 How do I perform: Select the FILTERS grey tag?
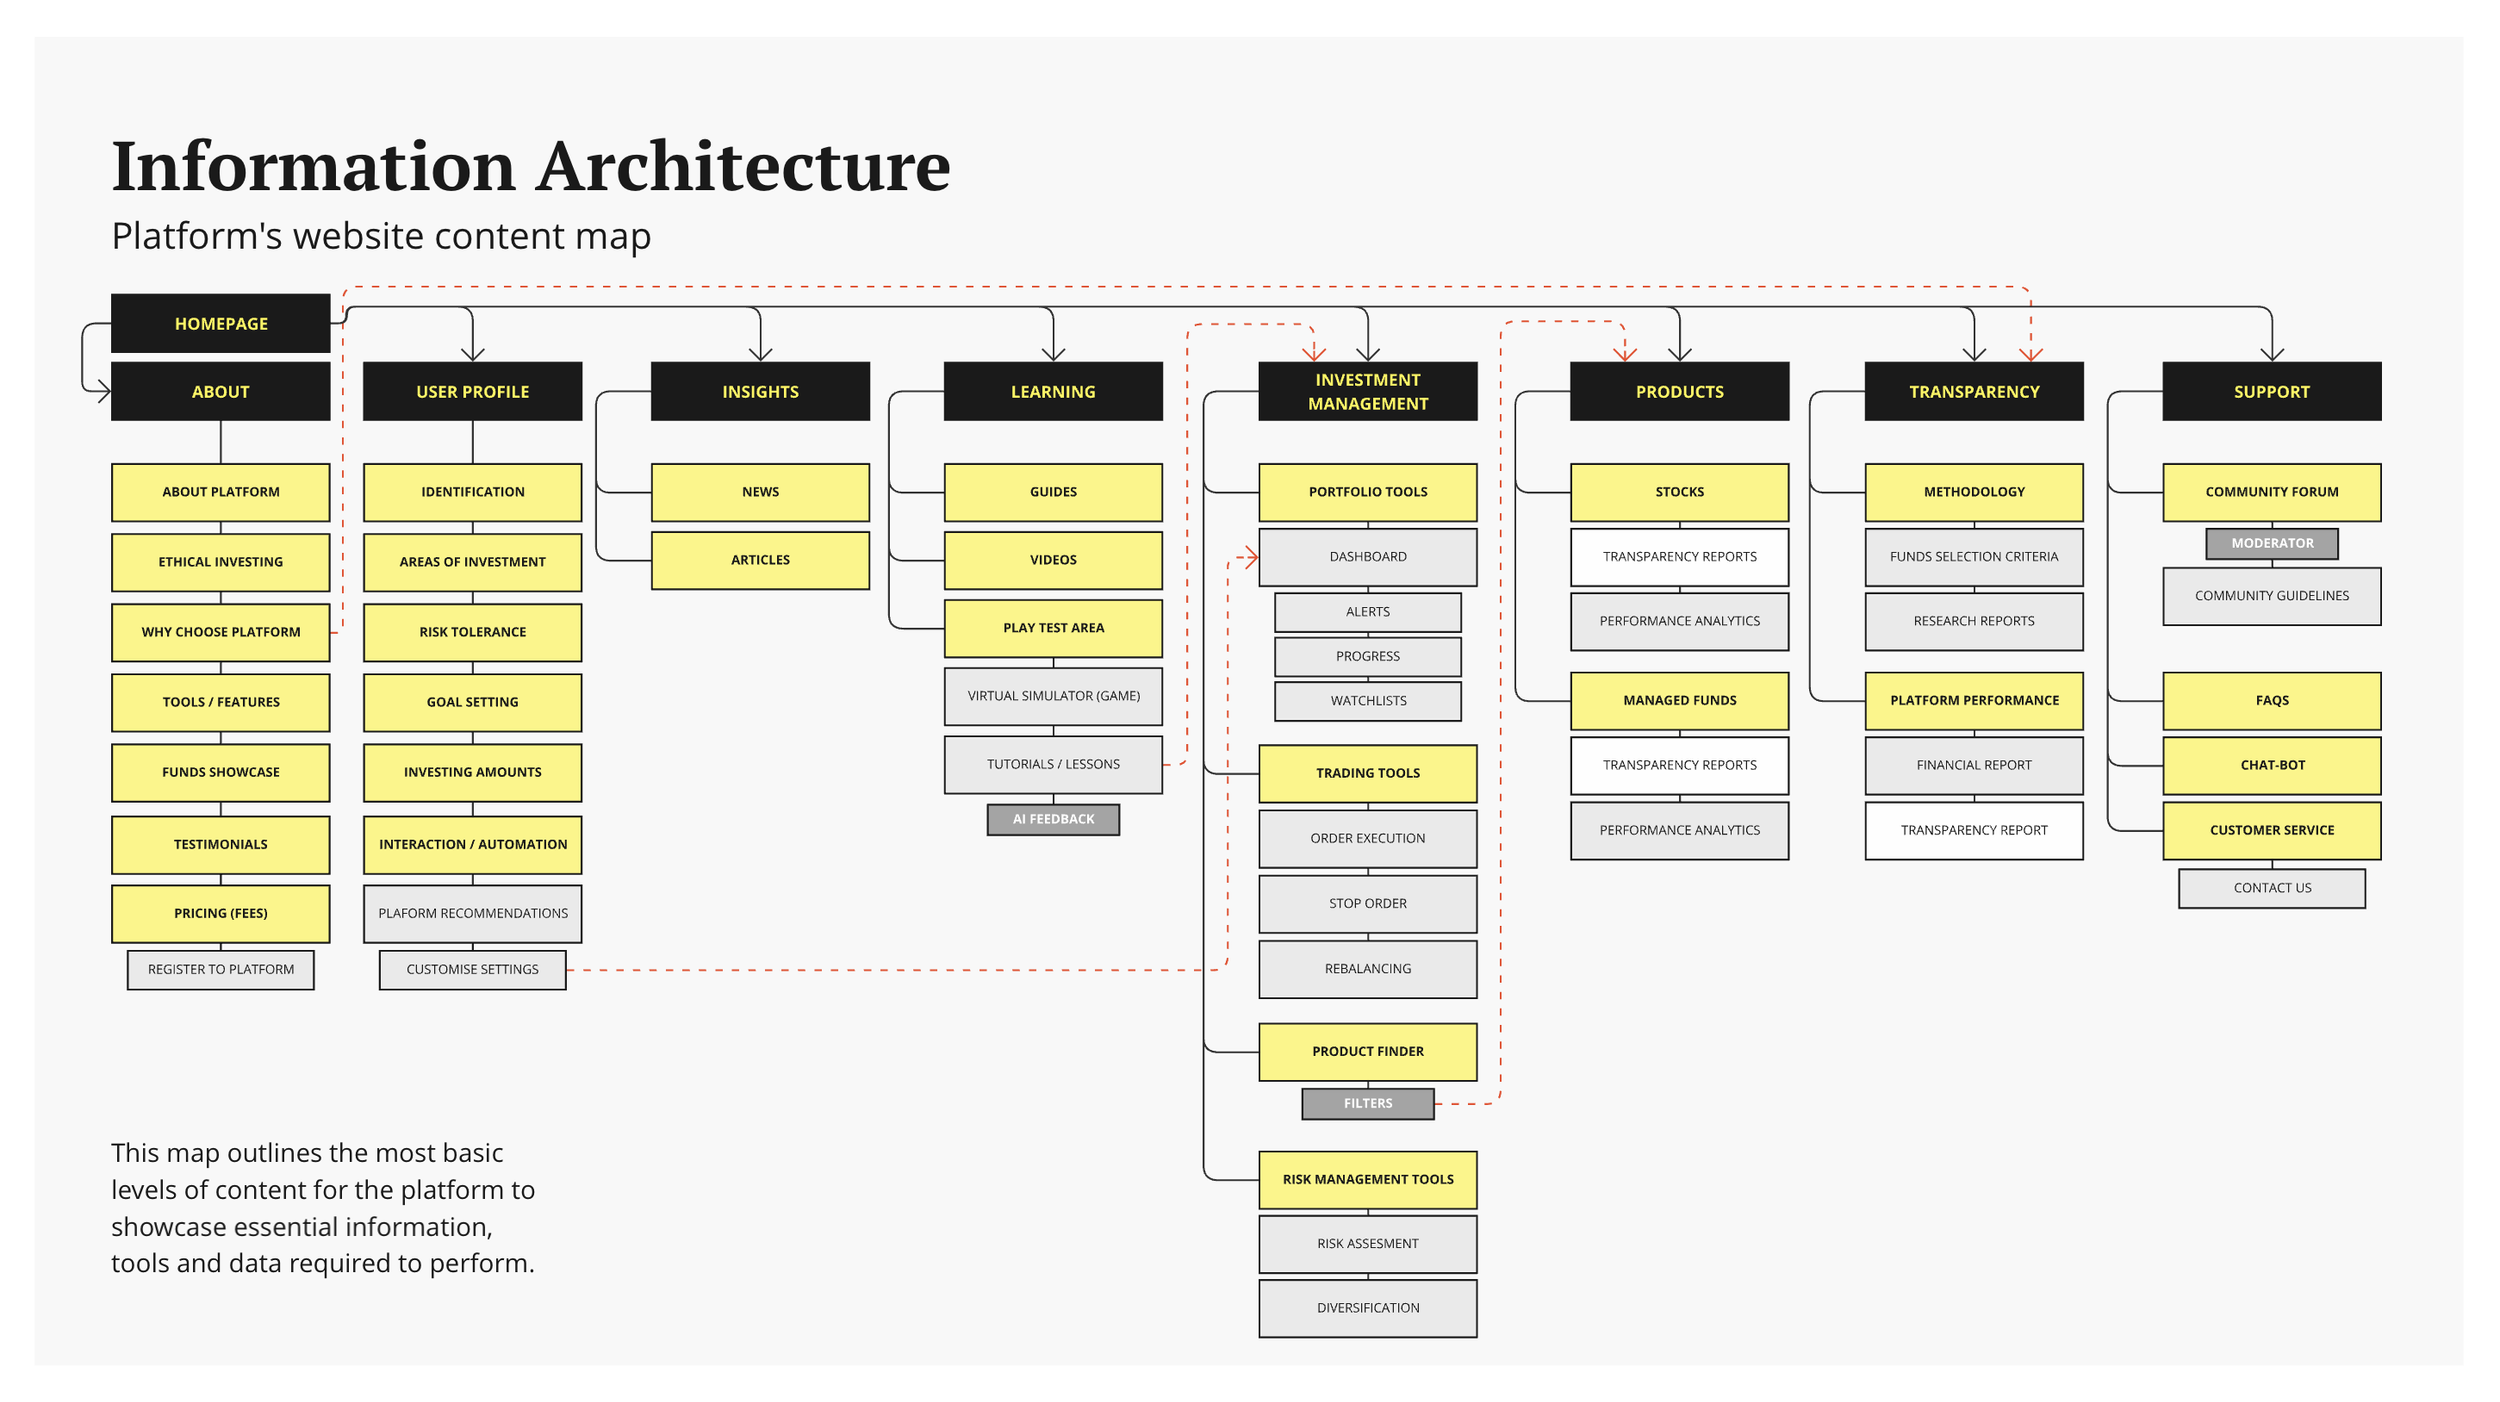[1367, 1103]
